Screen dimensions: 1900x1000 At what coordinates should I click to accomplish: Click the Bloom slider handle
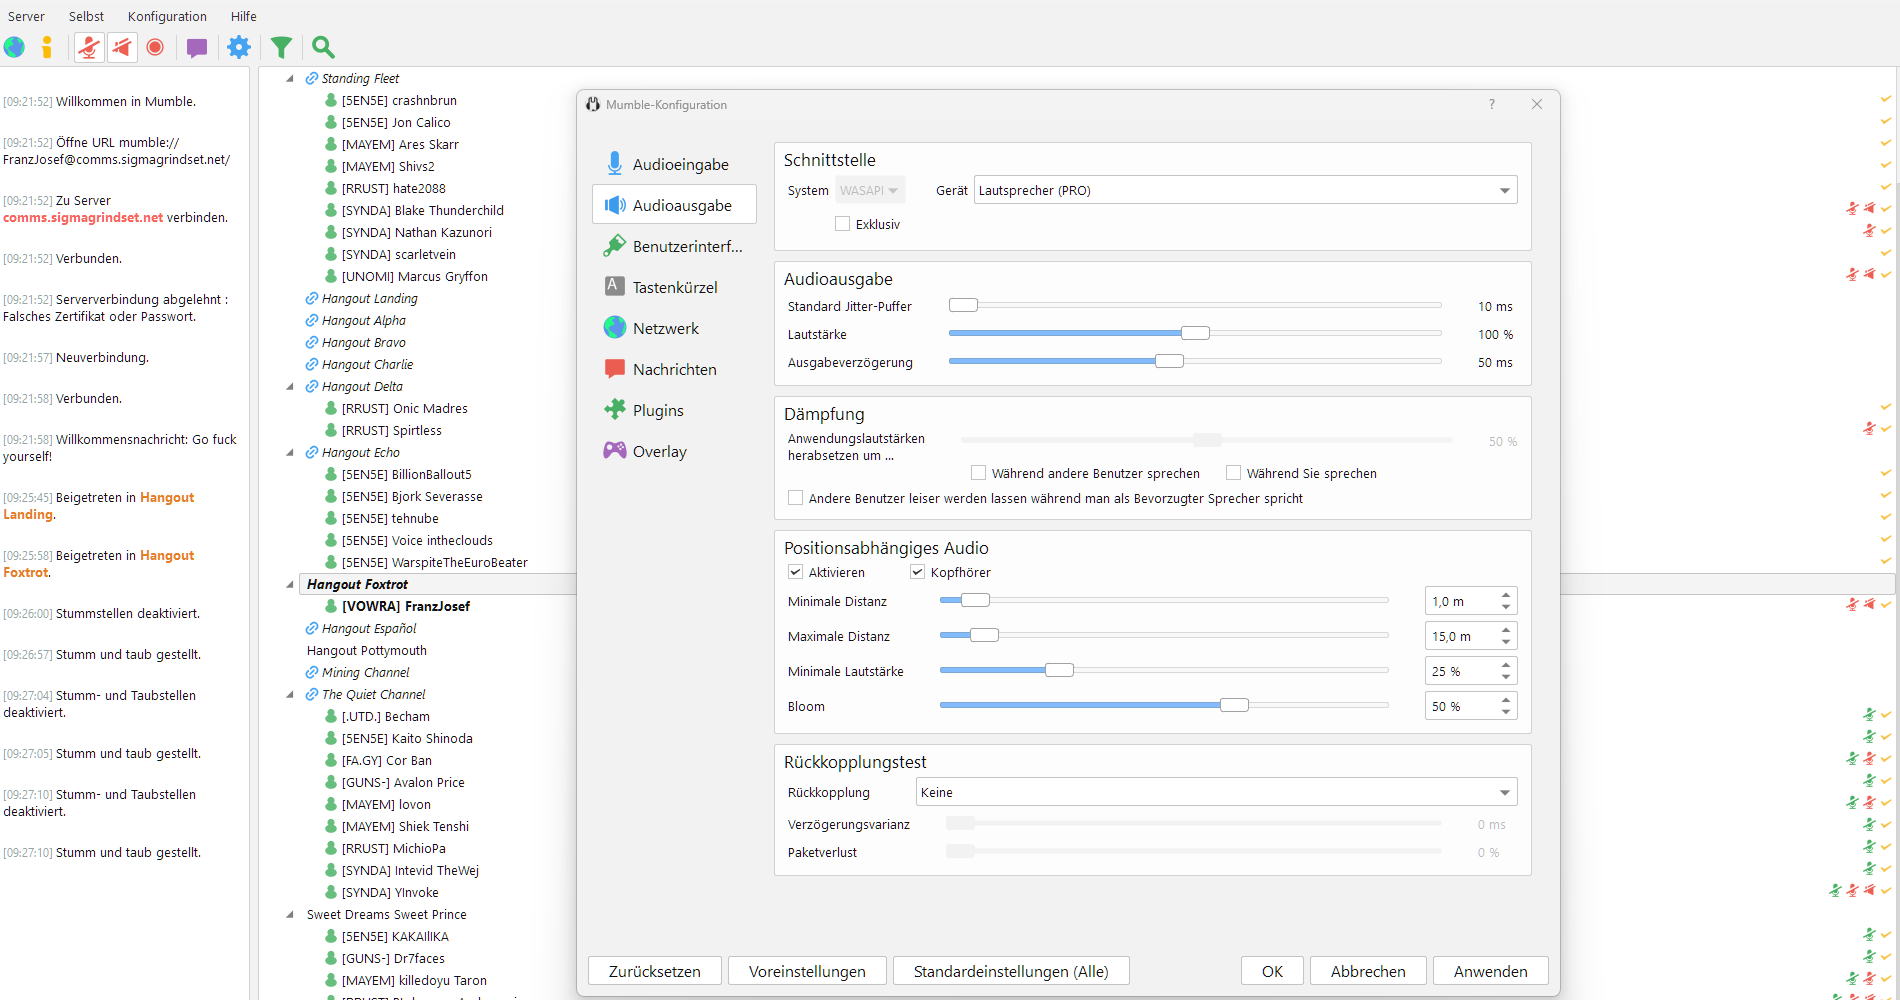coord(1234,705)
